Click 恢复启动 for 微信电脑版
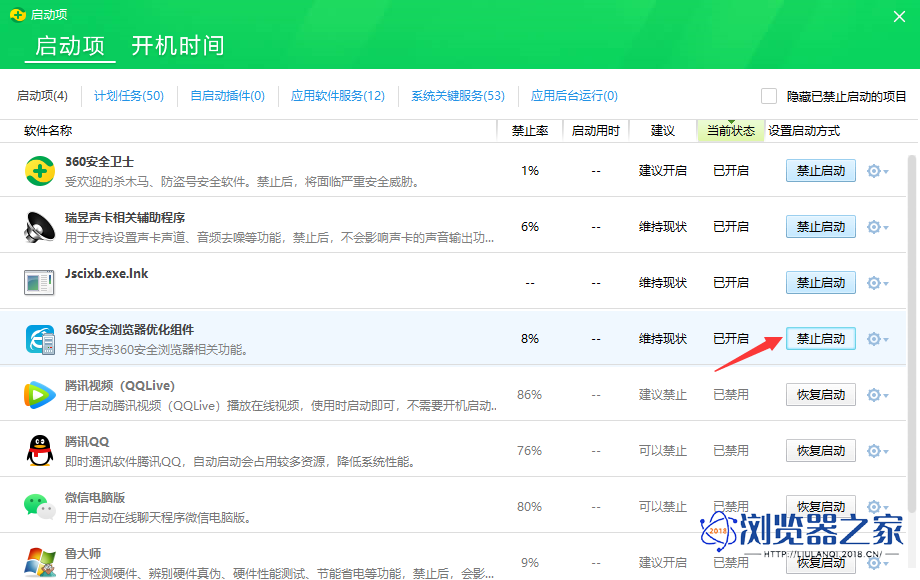 coord(820,506)
